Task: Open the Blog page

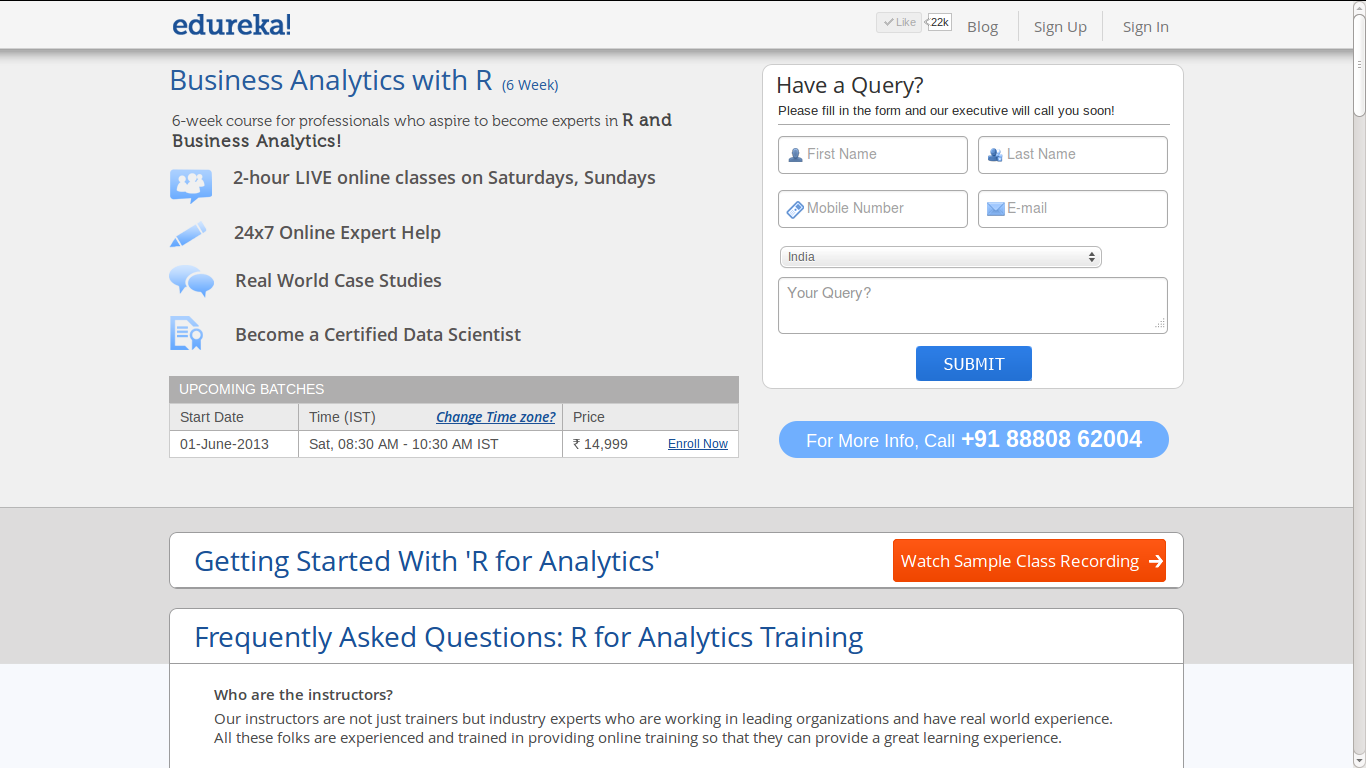Action: tap(982, 27)
